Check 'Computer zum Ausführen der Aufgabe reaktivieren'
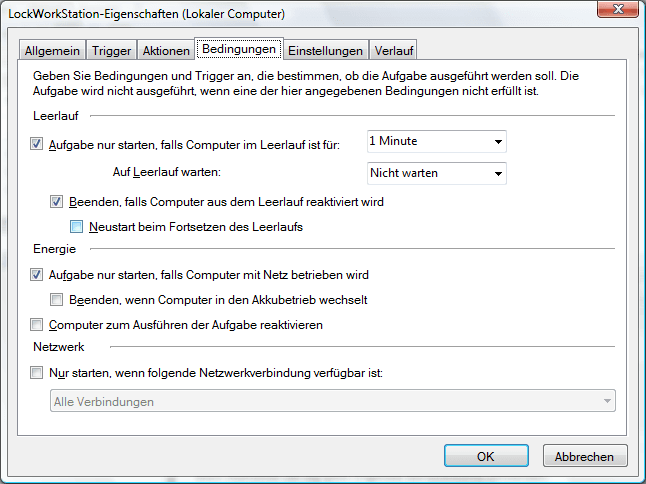 [x=38, y=325]
